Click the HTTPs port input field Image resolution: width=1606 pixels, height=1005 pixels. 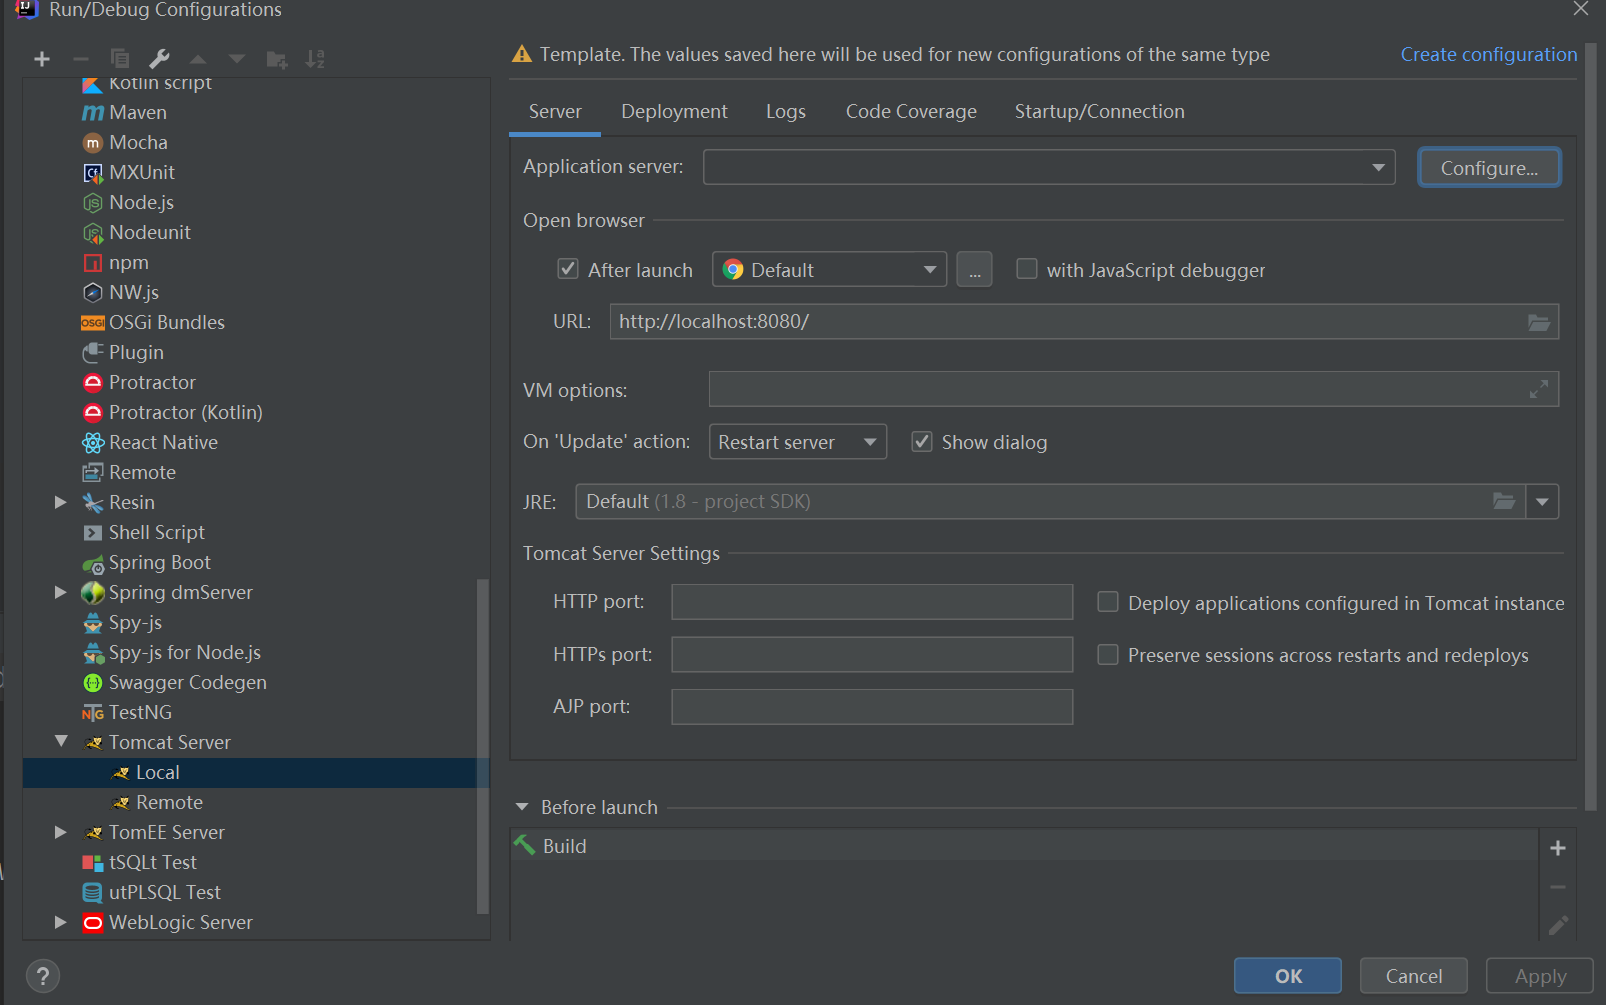872,655
